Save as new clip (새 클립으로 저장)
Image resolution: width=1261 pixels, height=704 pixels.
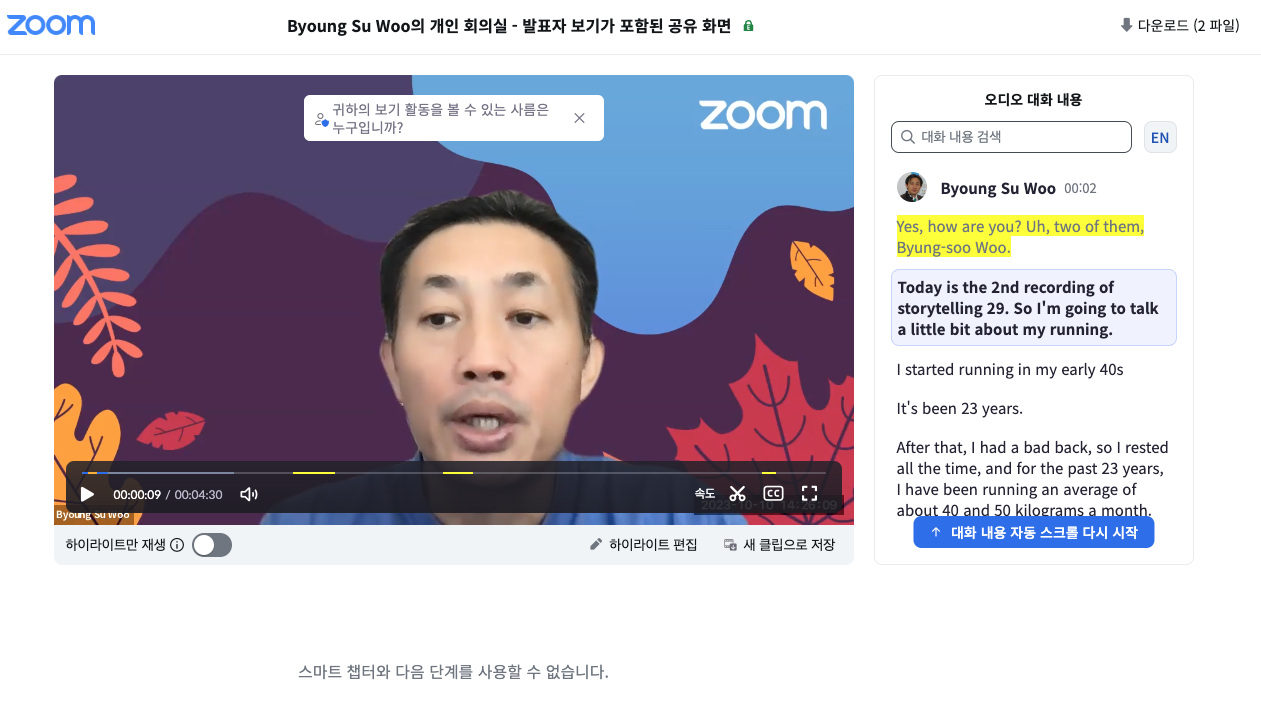coord(779,545)
